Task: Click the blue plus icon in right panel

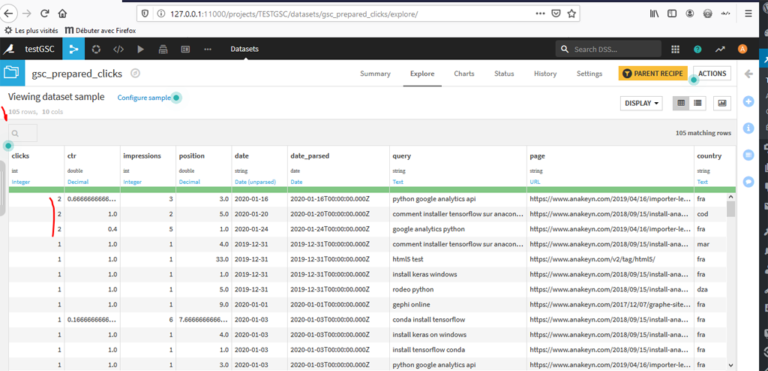Action: pyautogui.click(x=748, y=101)
